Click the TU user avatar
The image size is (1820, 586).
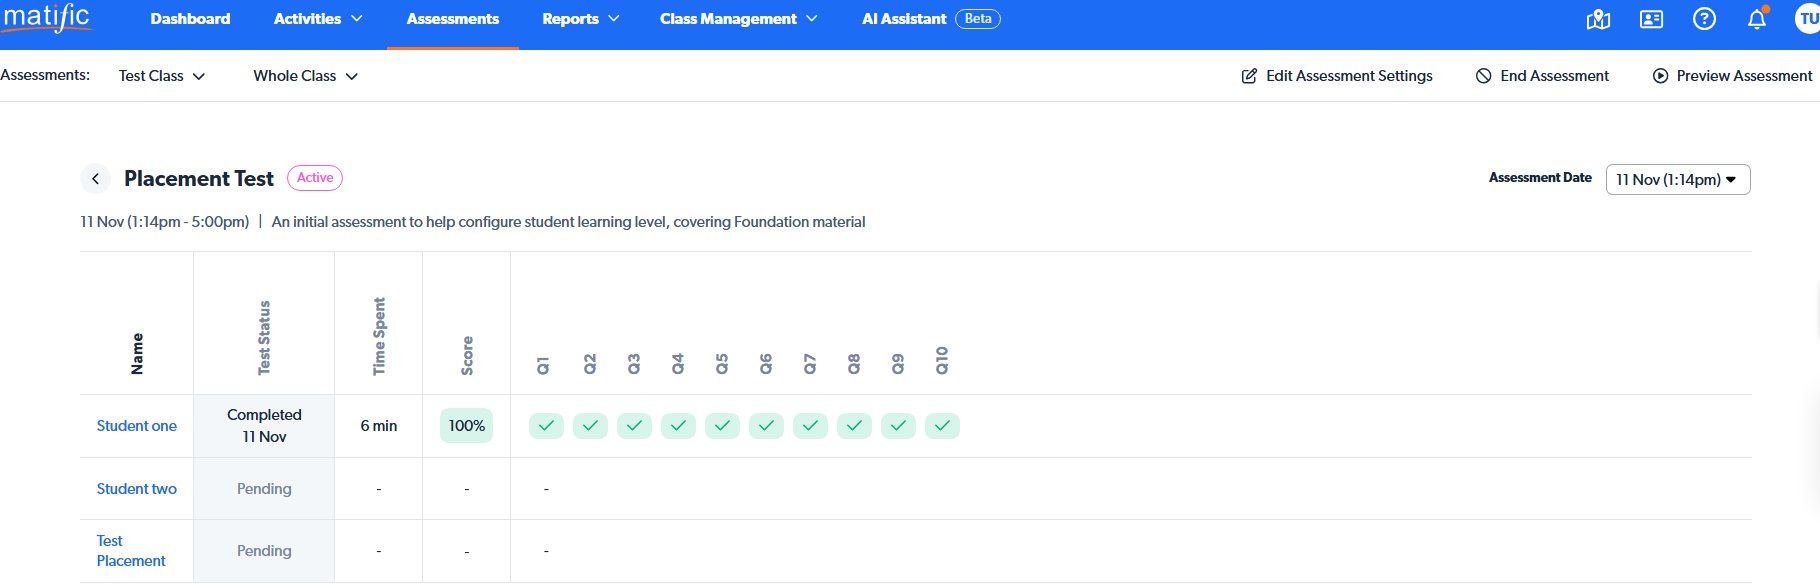click(1808, 19)
